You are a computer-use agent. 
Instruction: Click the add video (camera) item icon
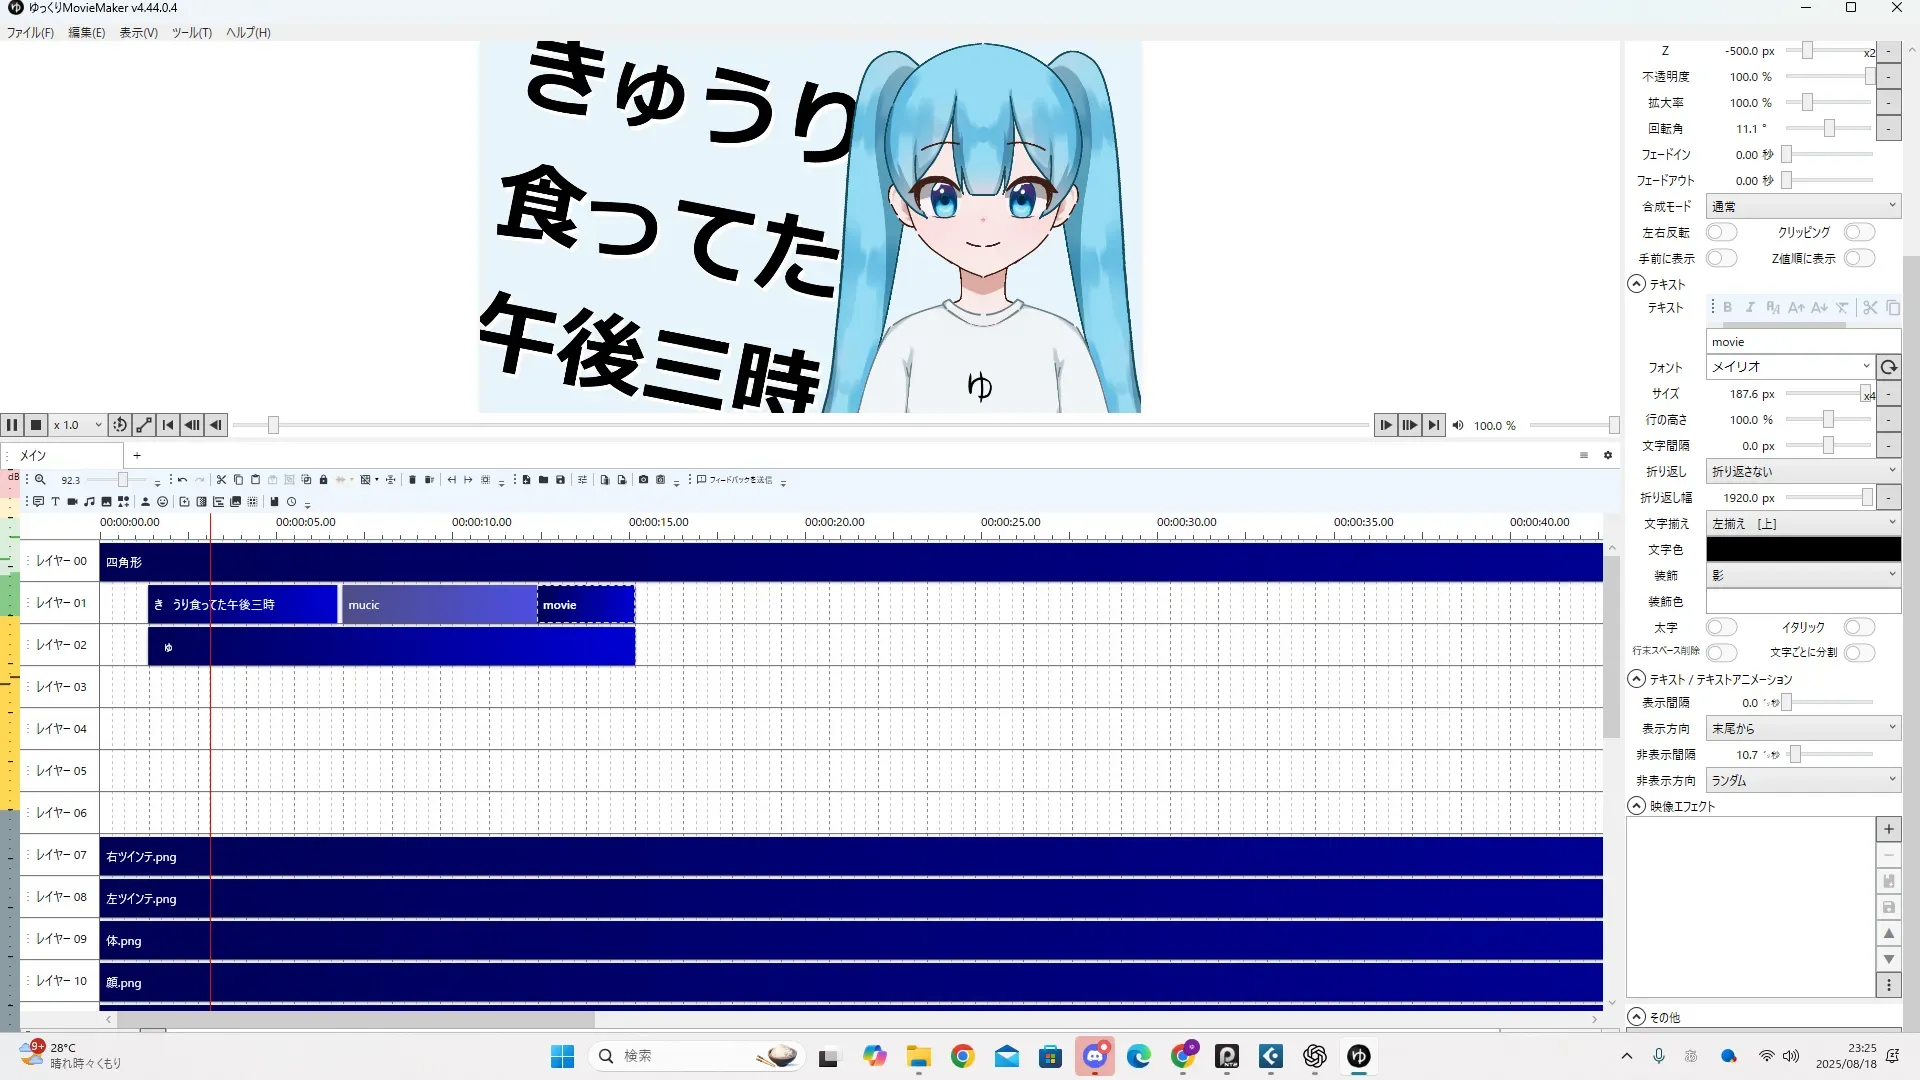pos(72,502)
